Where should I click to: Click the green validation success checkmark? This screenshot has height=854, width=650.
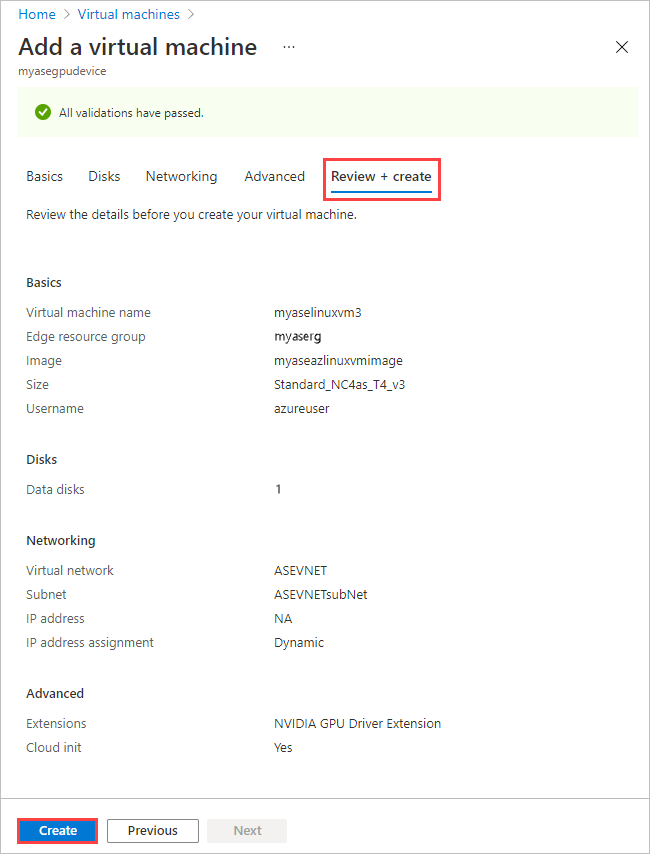click(42, 112)
